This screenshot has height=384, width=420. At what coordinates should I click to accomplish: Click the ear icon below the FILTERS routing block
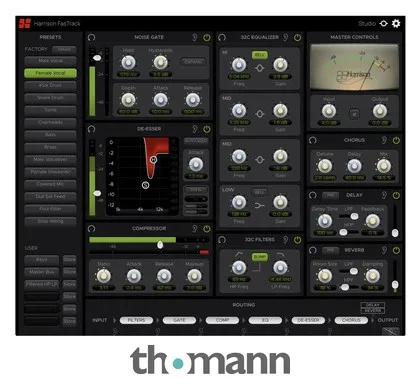(x=115, y=331)
